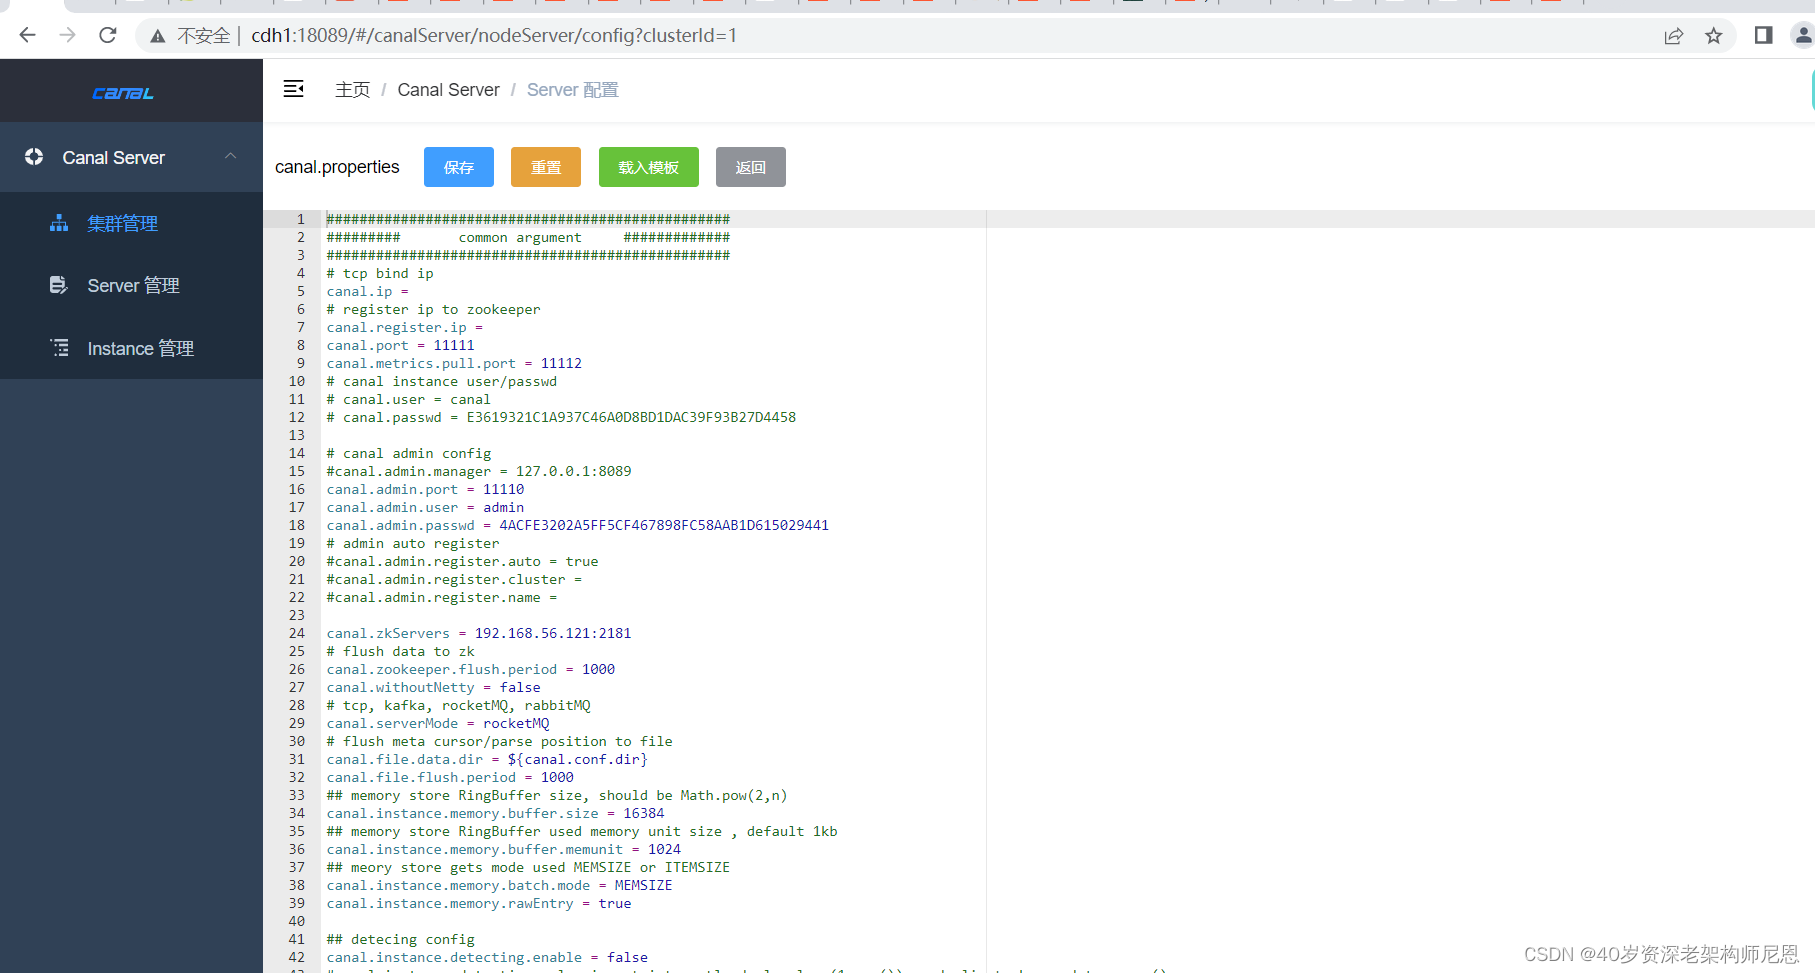Go back with the browser back arrow
1815x973 pixels.
27,36
